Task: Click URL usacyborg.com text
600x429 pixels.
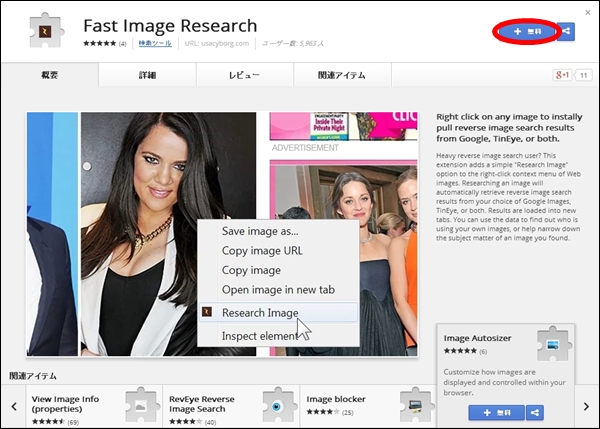Action: pyautogui.click(x=217, y=43)
